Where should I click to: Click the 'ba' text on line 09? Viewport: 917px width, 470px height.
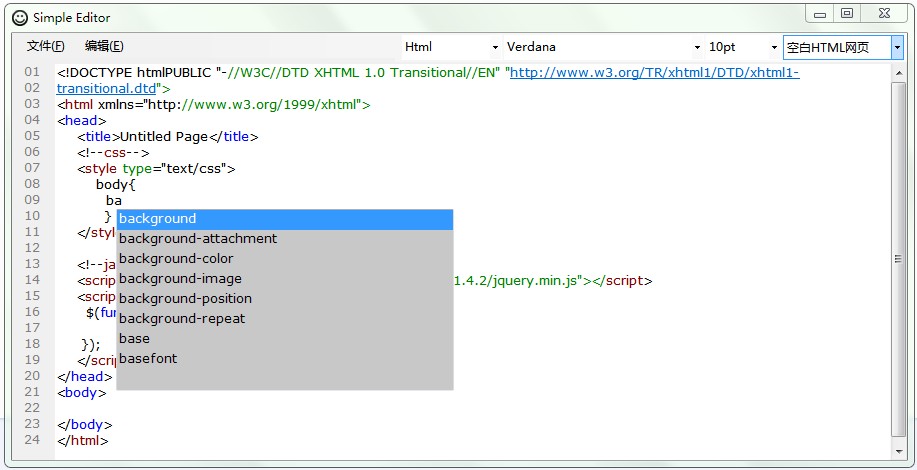tap(113, 201)
